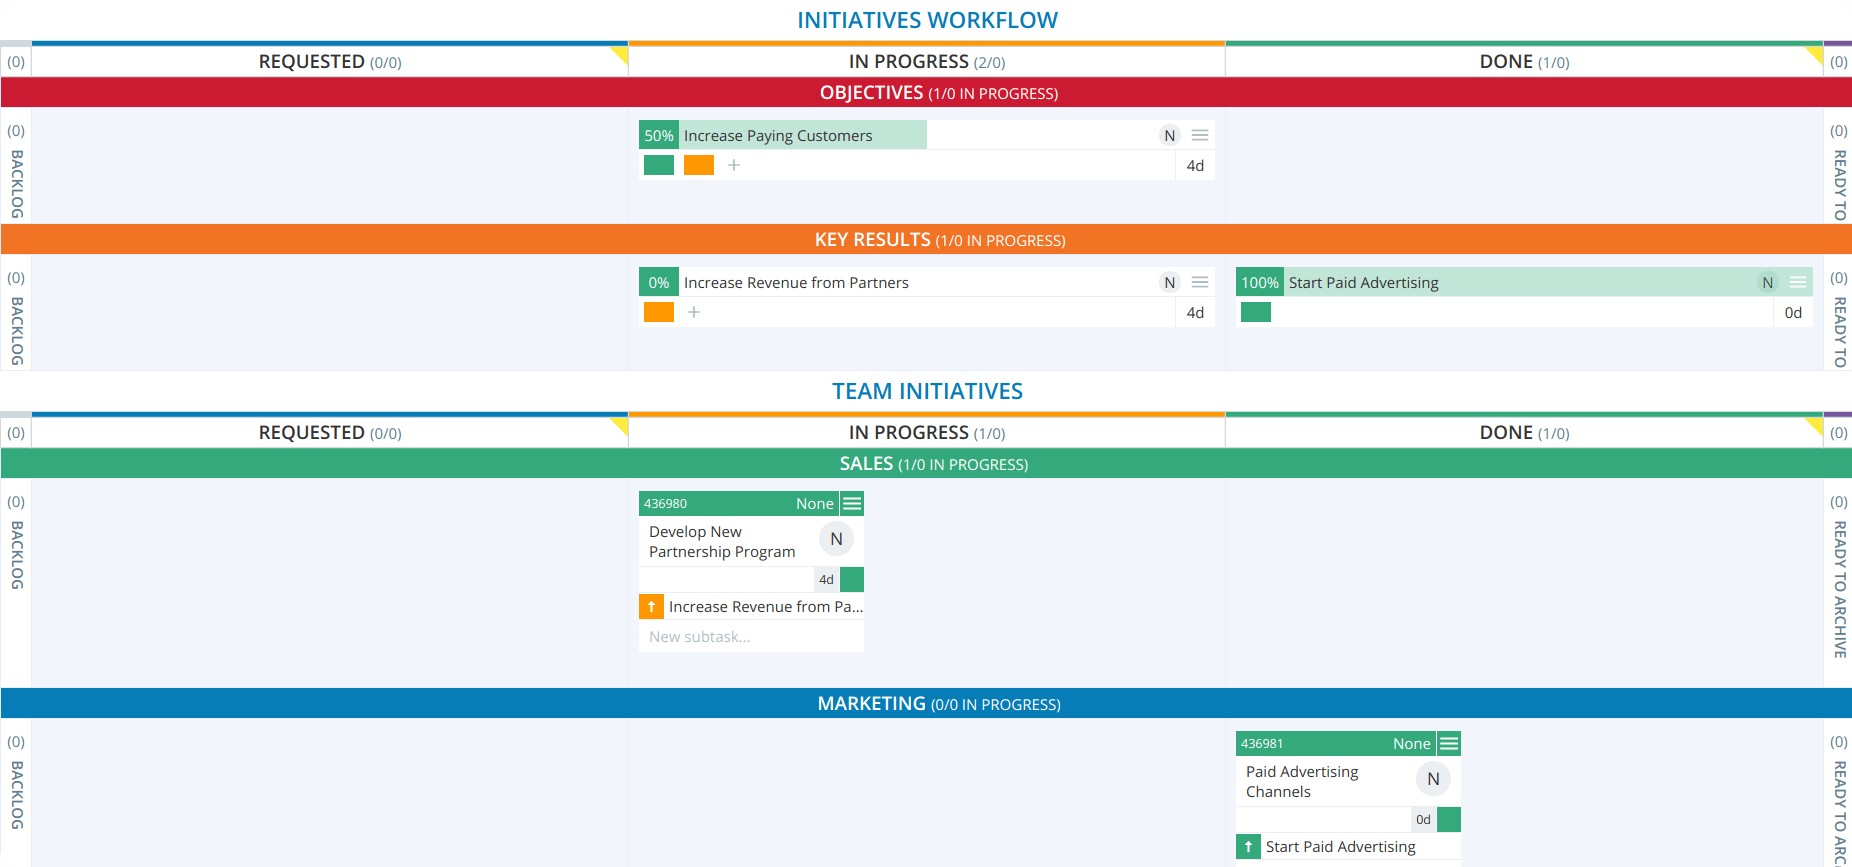Click orange color block under Increase Paying Customers

pyautogui.click(x=698, y=165)
